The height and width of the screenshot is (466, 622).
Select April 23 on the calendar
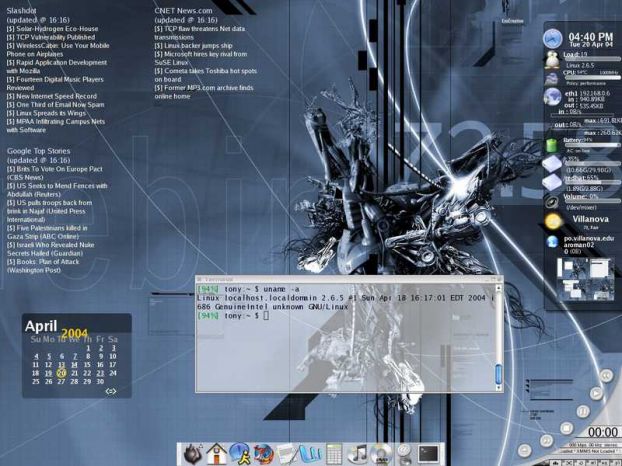tap(100, 373)
